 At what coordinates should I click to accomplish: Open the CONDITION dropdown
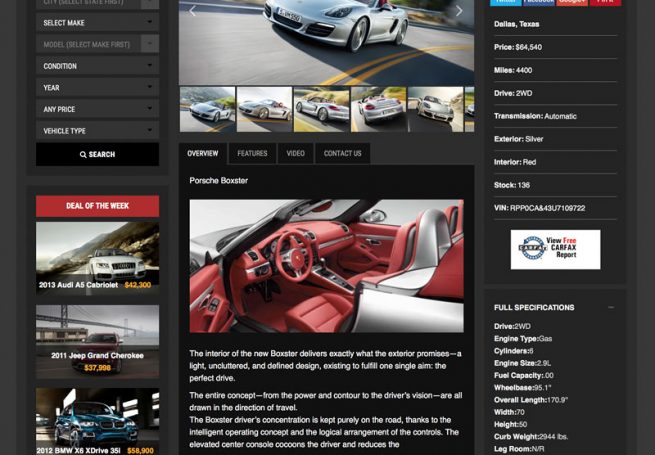(97, 66)
